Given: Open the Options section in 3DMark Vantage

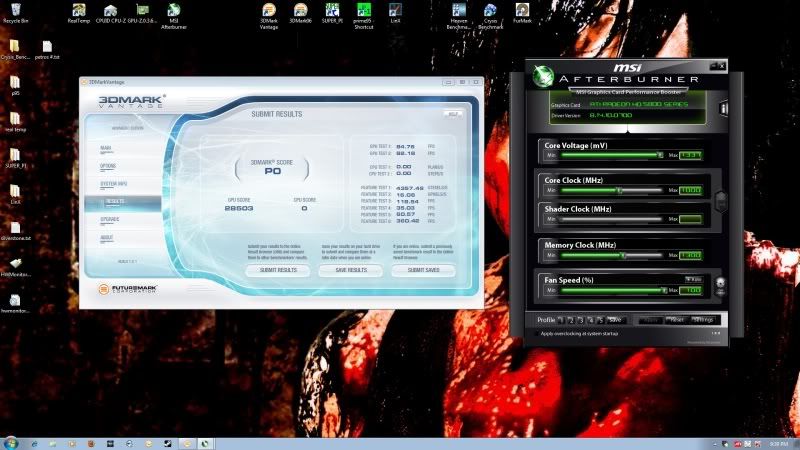Looking at the screenshot, I should pos(108,166).
